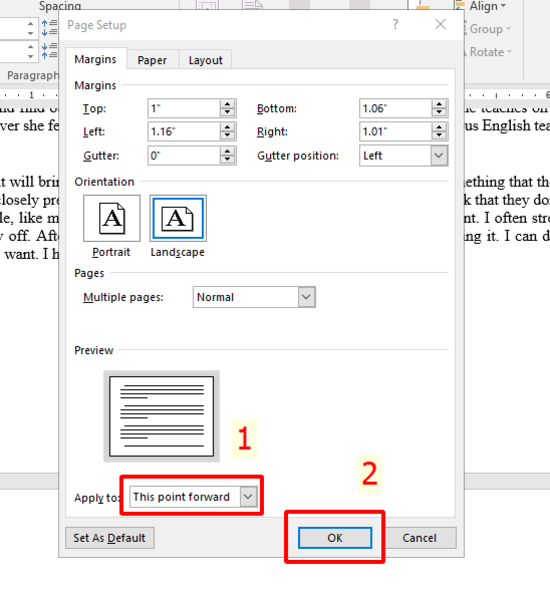Screen dimensions: 550x591
Task: Open the Multiple pages dropdown
Action: pos(254,297)
